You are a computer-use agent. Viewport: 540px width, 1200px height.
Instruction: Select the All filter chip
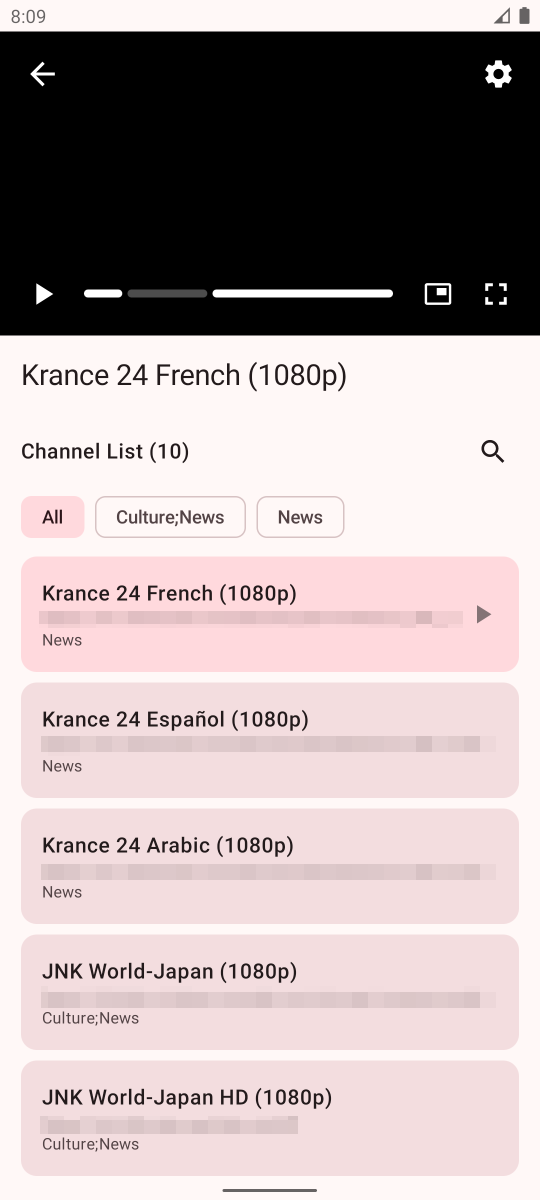pyautogui.click(x=53, y=517)
